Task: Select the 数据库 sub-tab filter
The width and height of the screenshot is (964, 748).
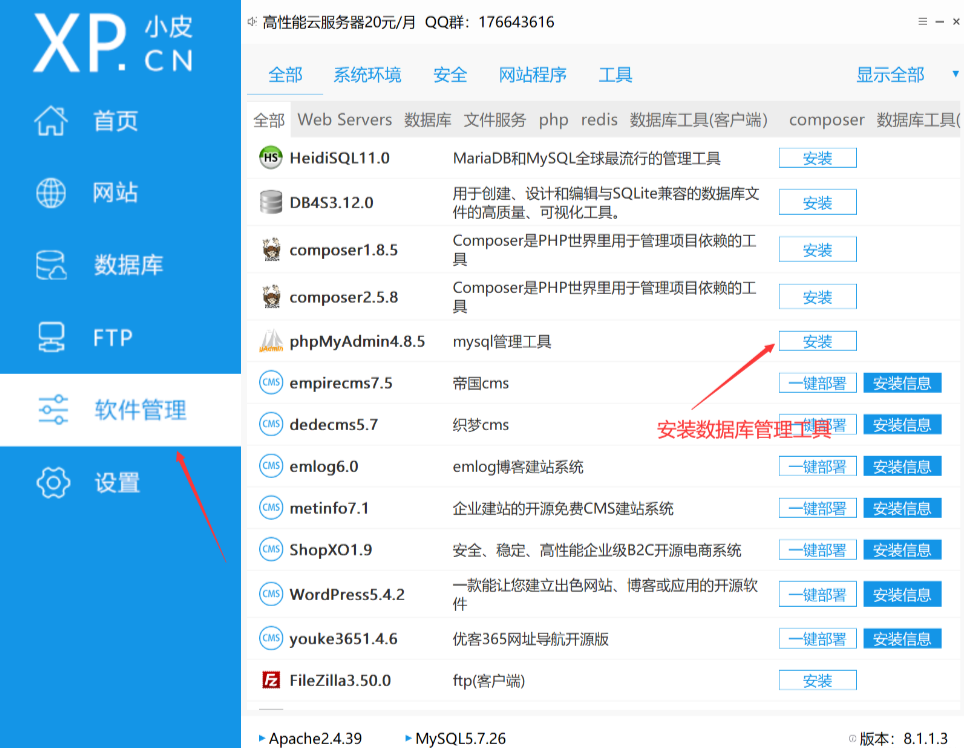Action: pos(428,120)
